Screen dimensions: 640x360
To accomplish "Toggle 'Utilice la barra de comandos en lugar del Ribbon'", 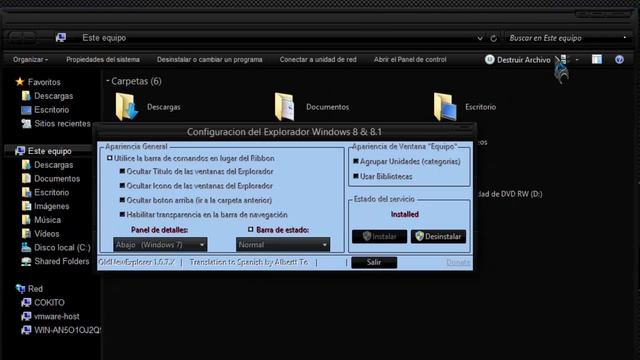I will pyautogui.click(x=109, y=158).
